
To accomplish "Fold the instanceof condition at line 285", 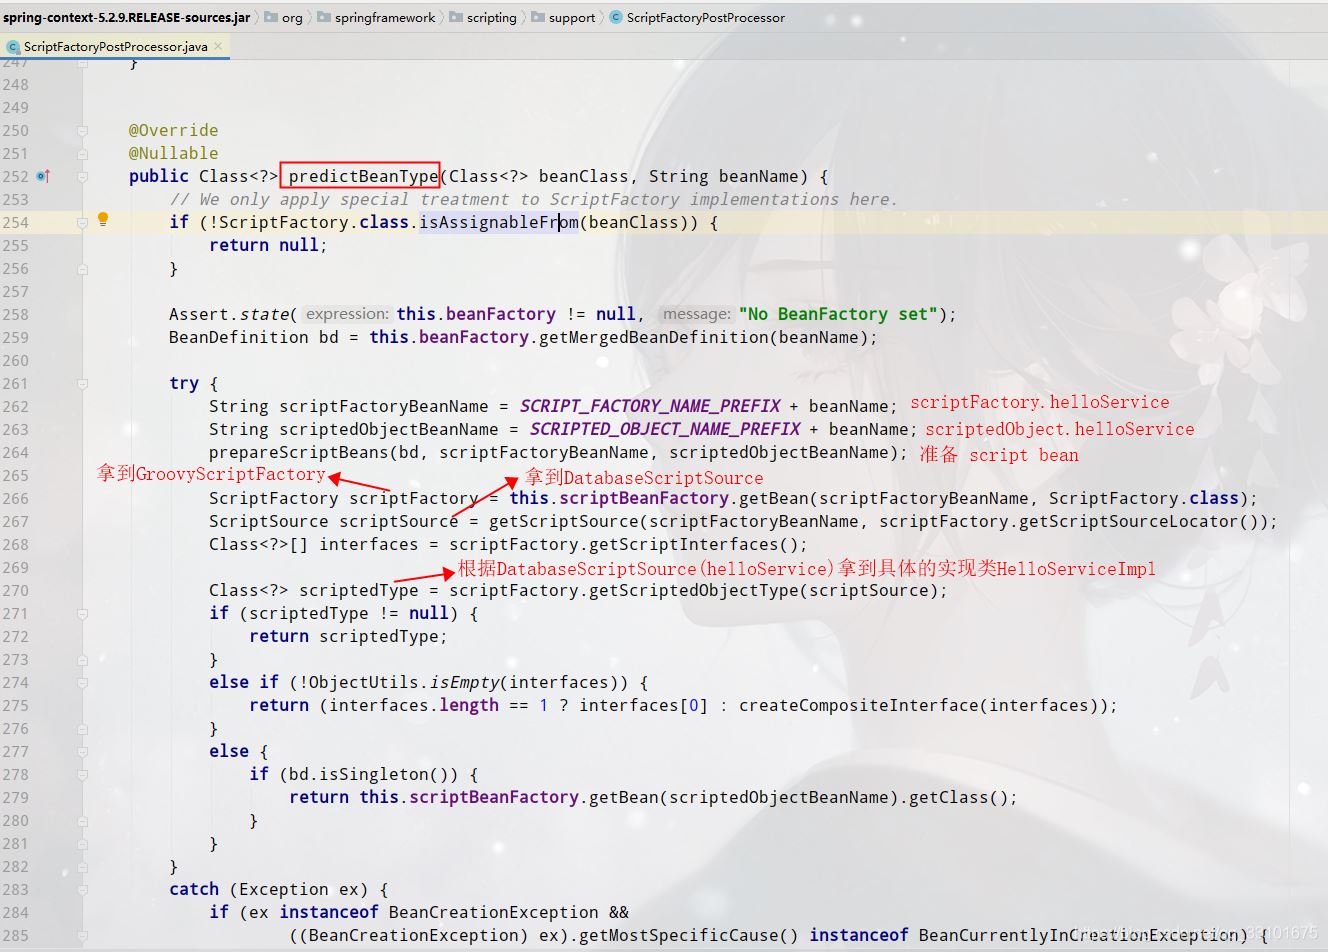I will click(82, 936).
